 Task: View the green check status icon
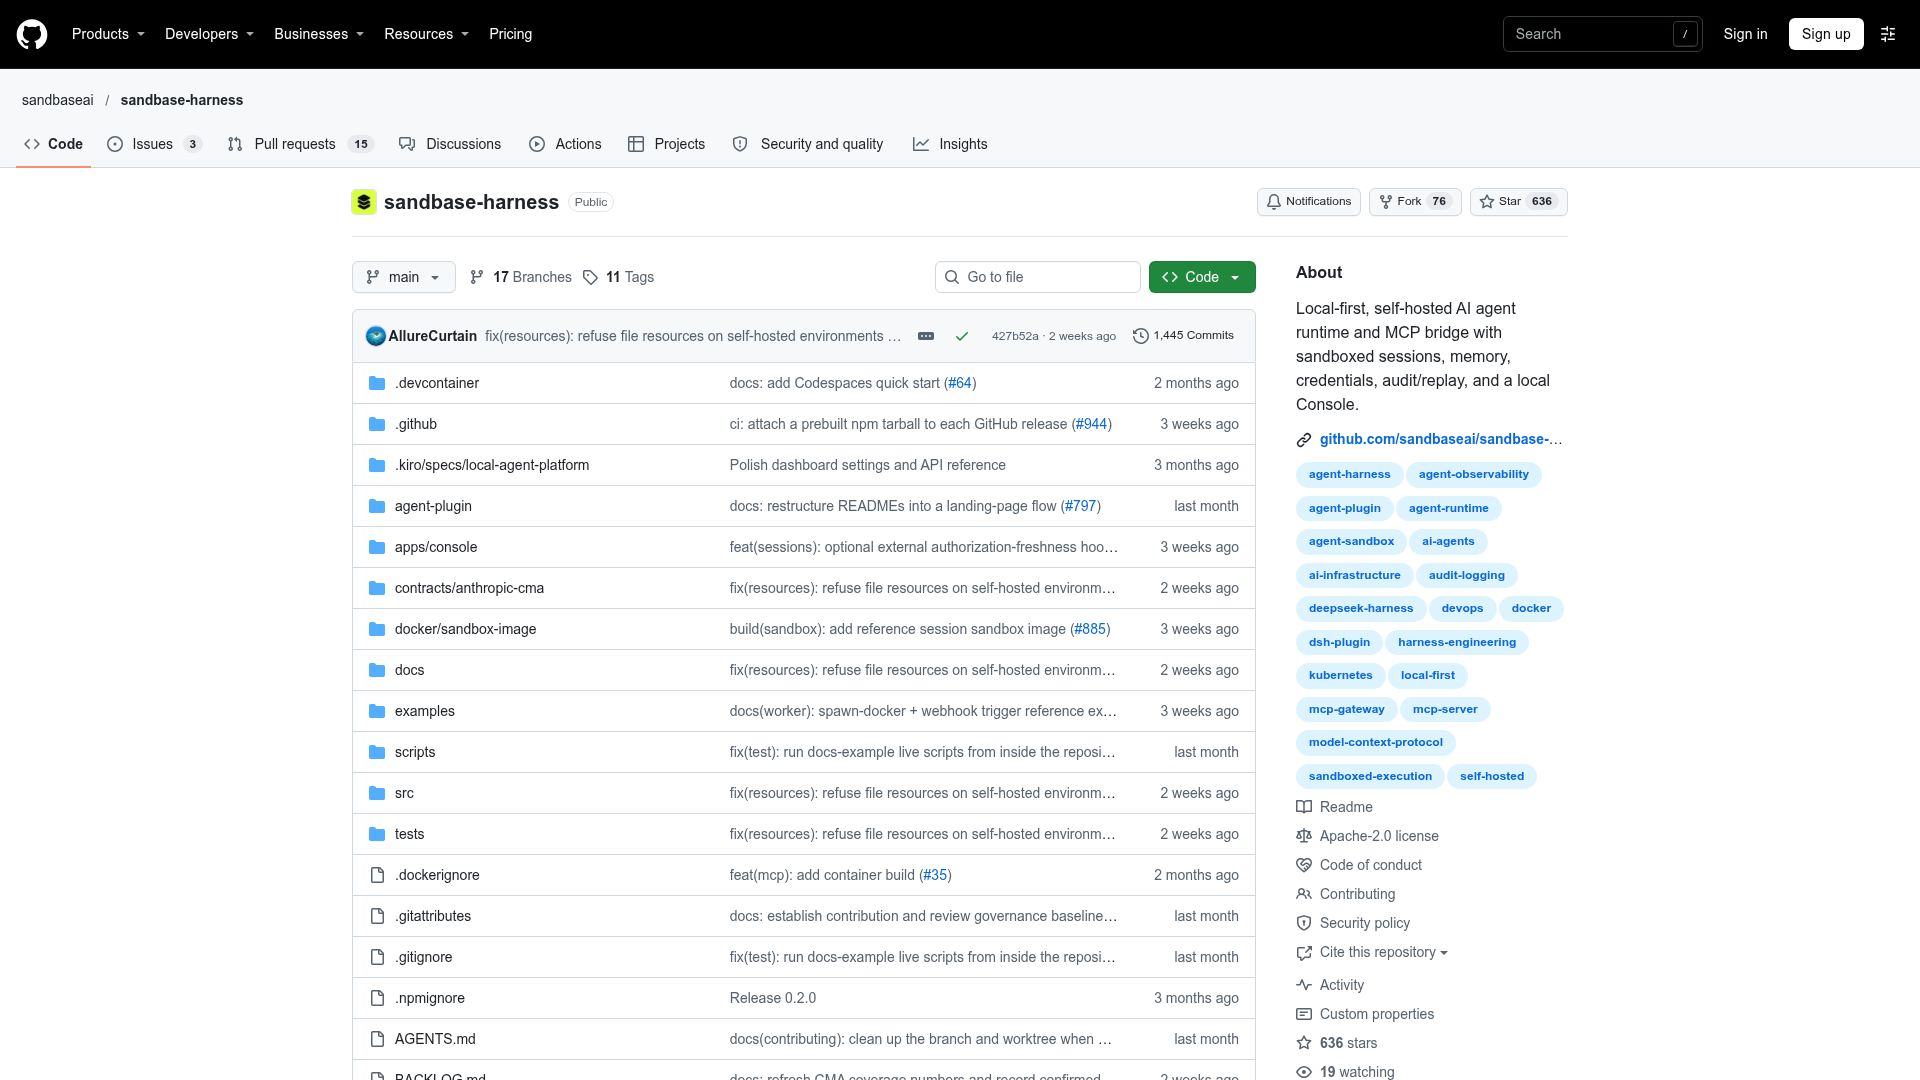(962, 336)
